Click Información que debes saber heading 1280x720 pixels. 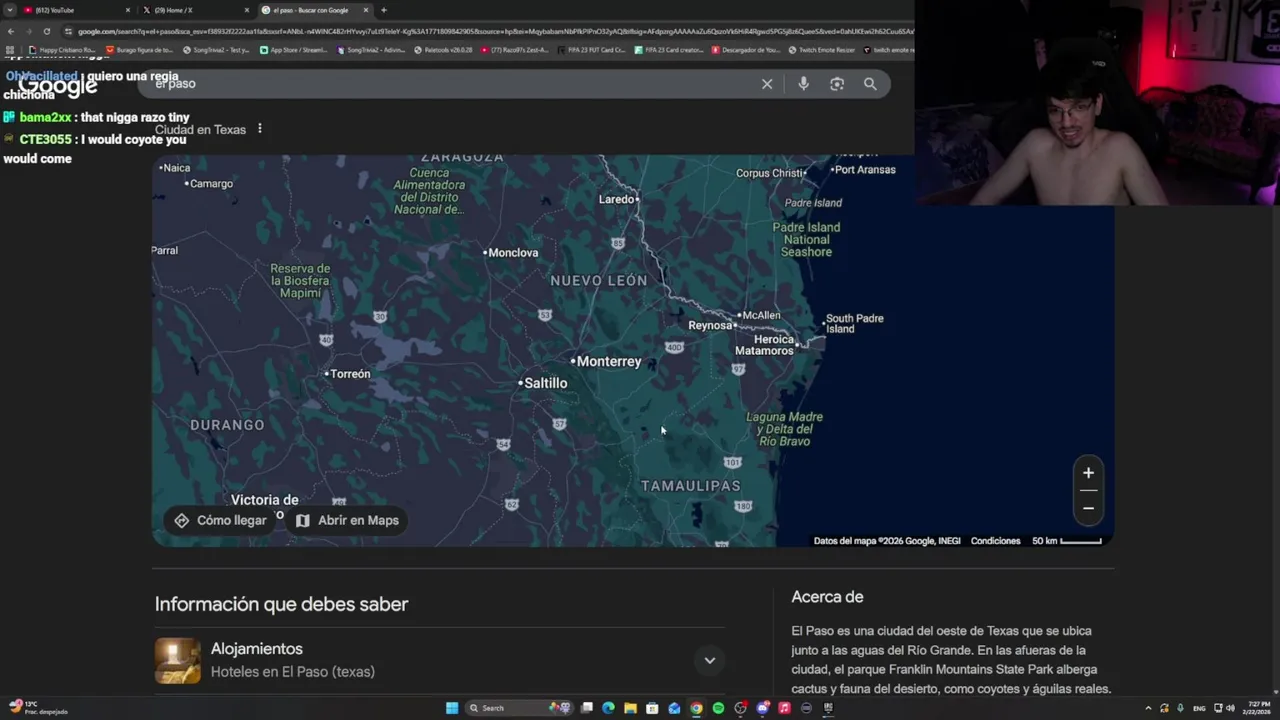tap(281, 604)
